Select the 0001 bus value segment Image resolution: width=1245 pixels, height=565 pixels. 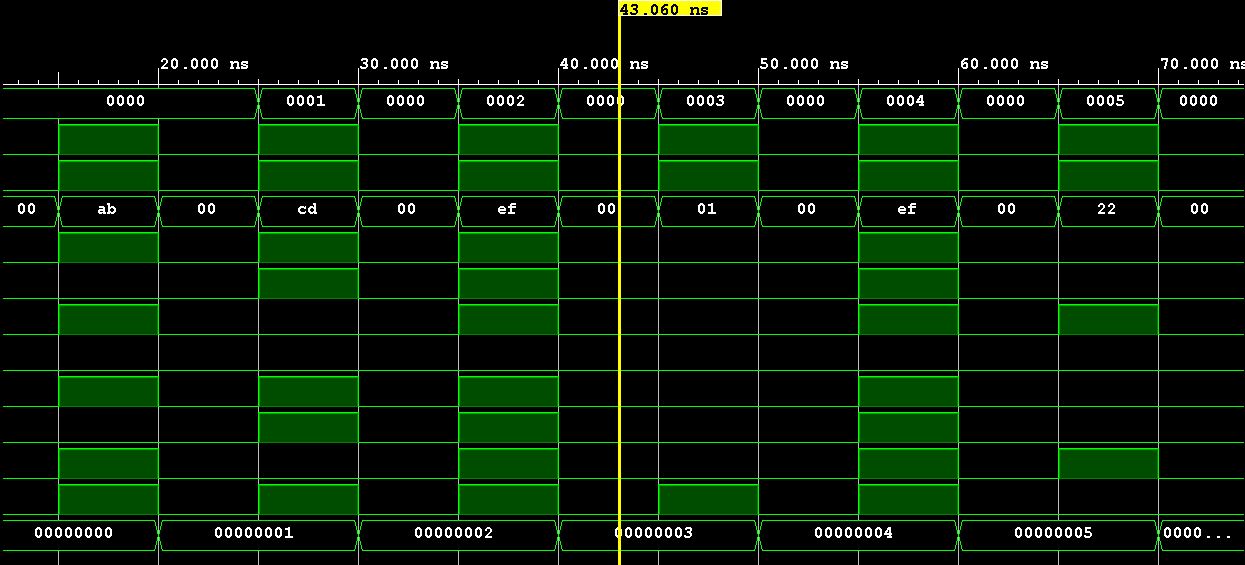point(307,101)
